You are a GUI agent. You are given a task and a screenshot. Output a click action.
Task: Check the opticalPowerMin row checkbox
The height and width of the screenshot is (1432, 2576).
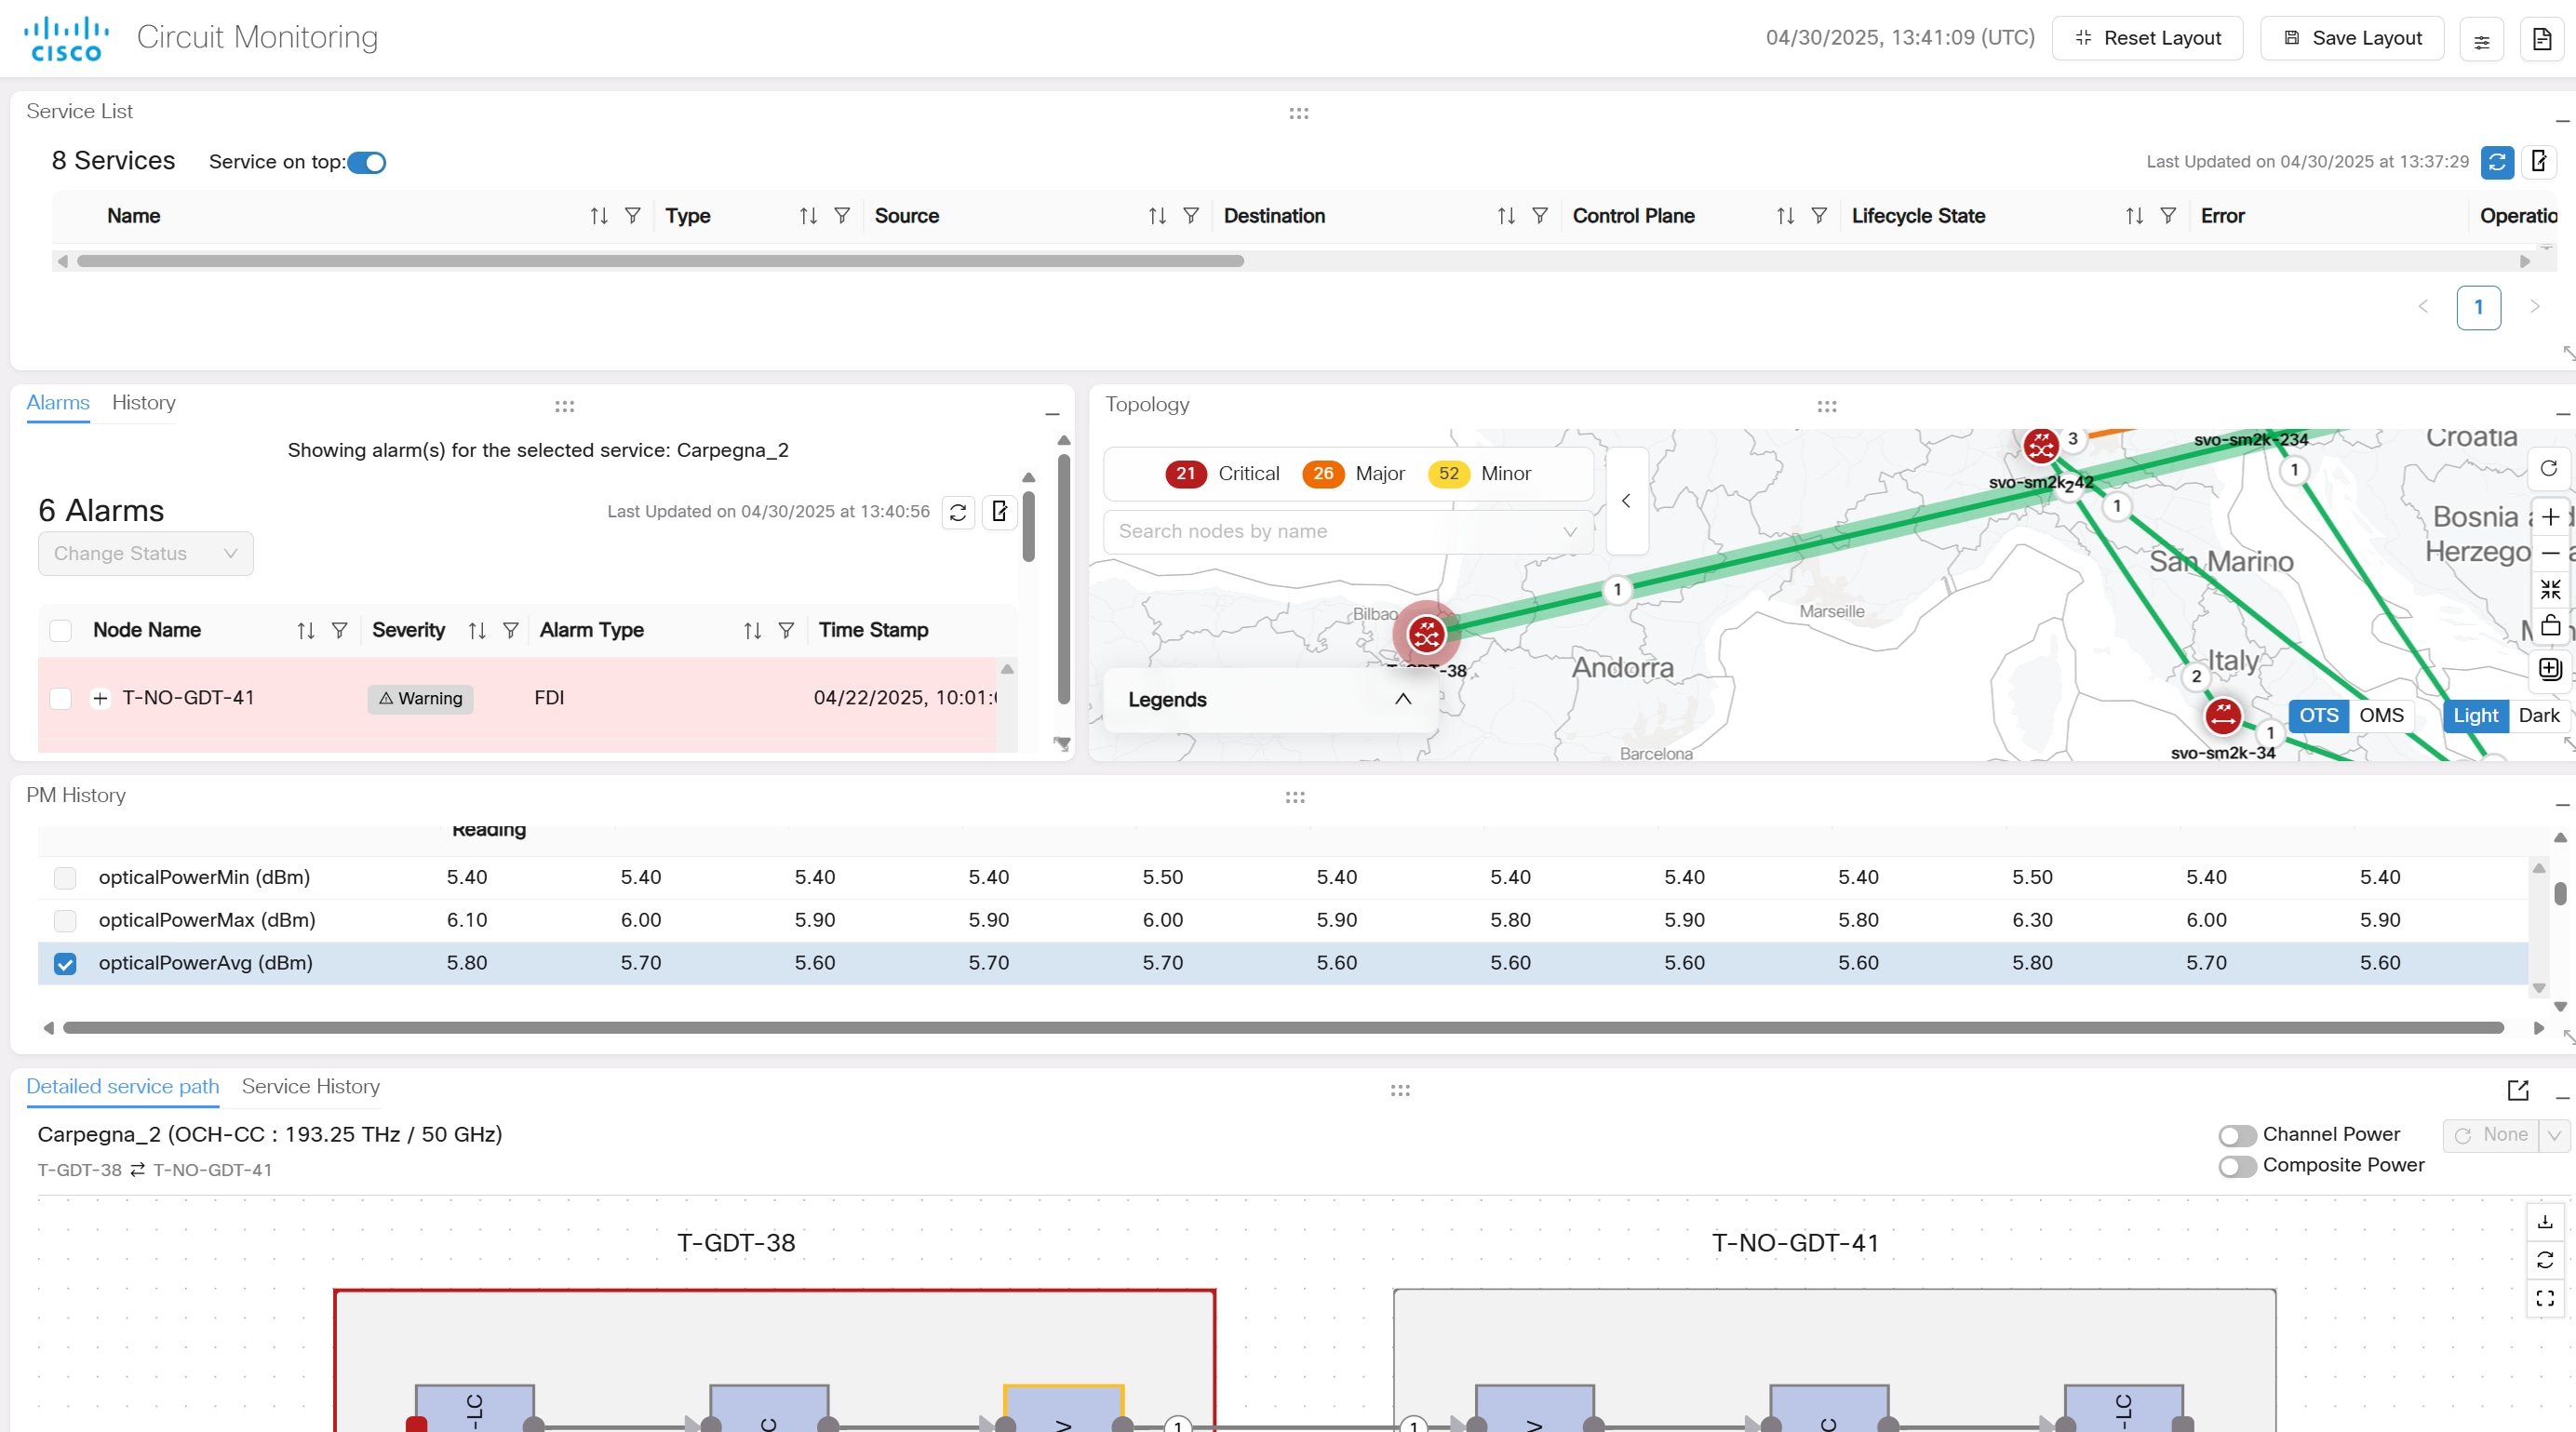coord(65,878)
